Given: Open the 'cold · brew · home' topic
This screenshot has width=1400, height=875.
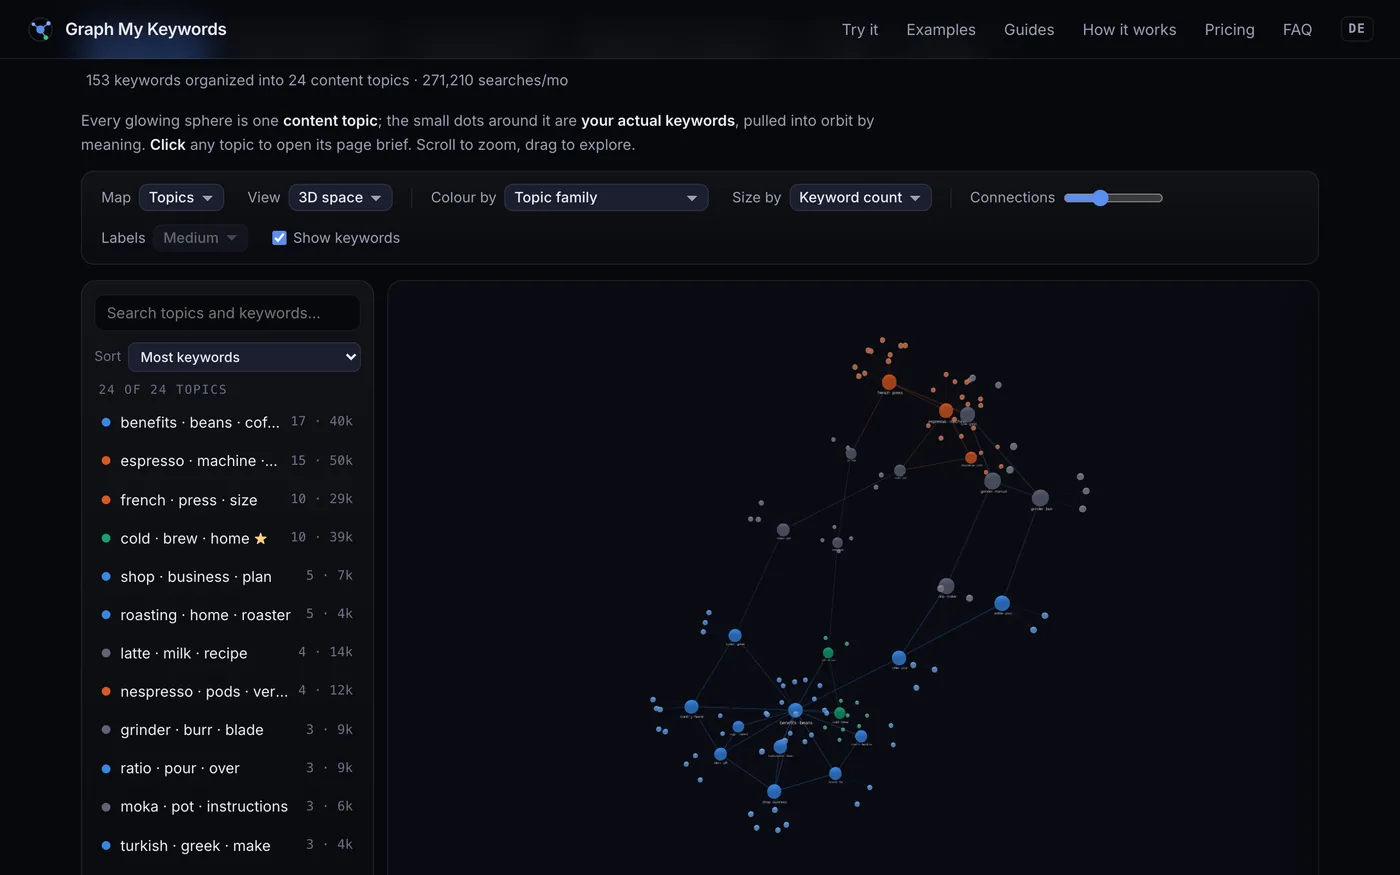Looking at the screenshot, I should point(227,538).
